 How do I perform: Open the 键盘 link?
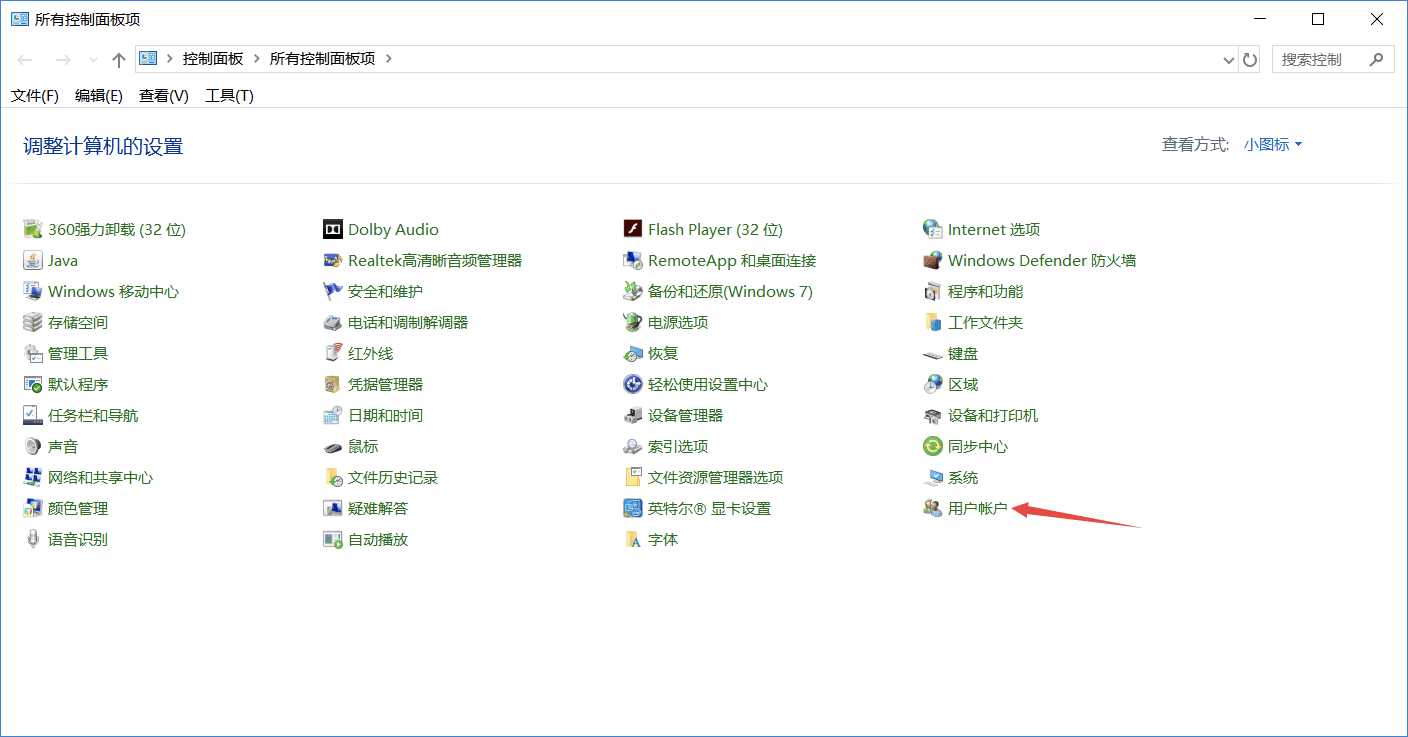[x=963, y=353]
